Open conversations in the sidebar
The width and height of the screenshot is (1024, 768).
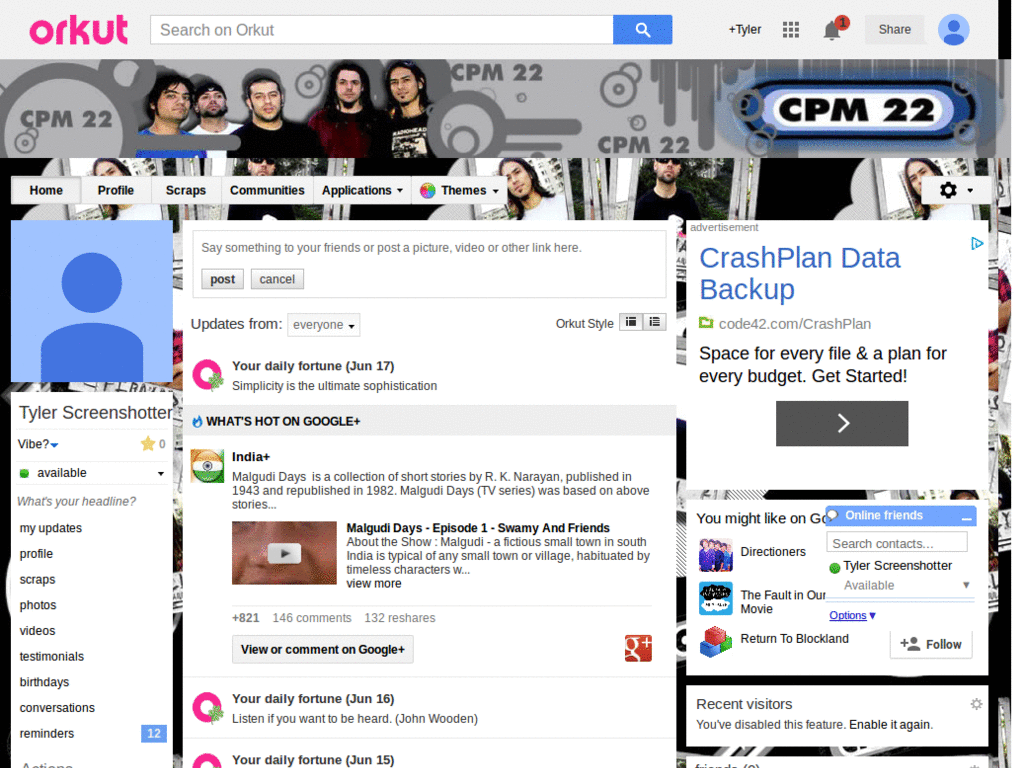pyautogui.click(x=57, y=708)
